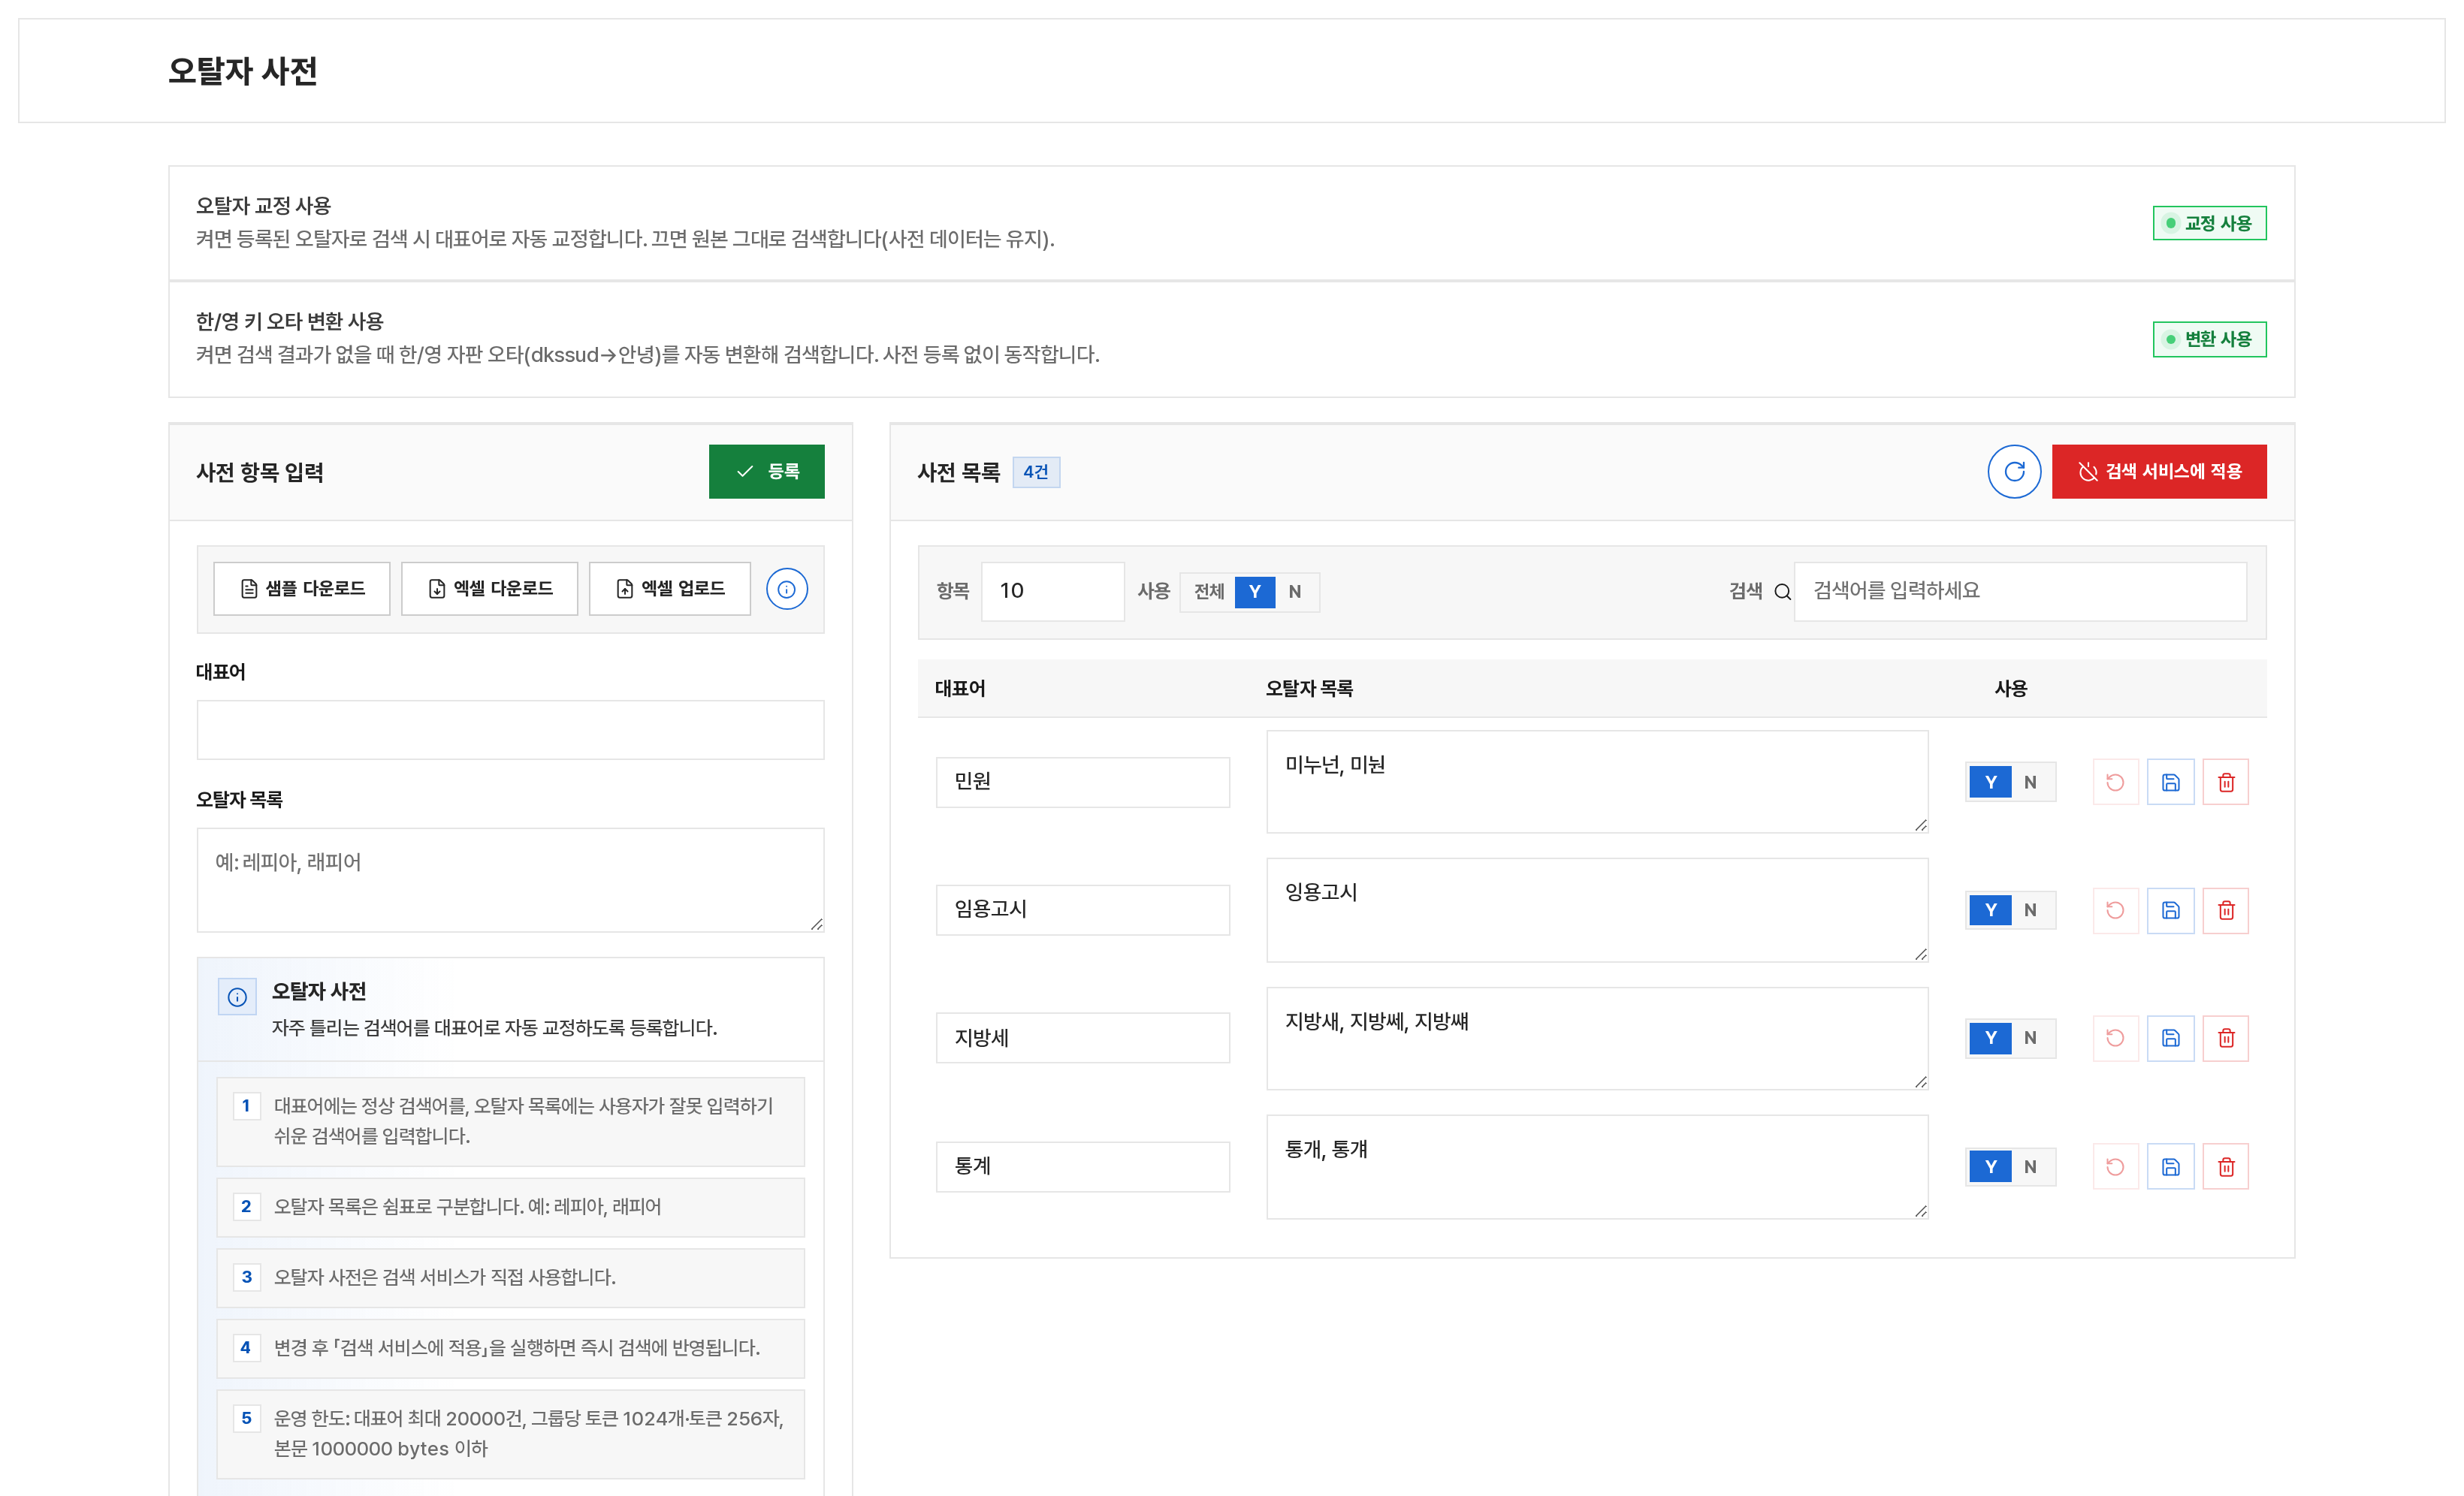The width and height of the screenshot is (2464, 1496).
Task: Click the 검색어를 입력하세요 search field
Action: pos(2020,591)
